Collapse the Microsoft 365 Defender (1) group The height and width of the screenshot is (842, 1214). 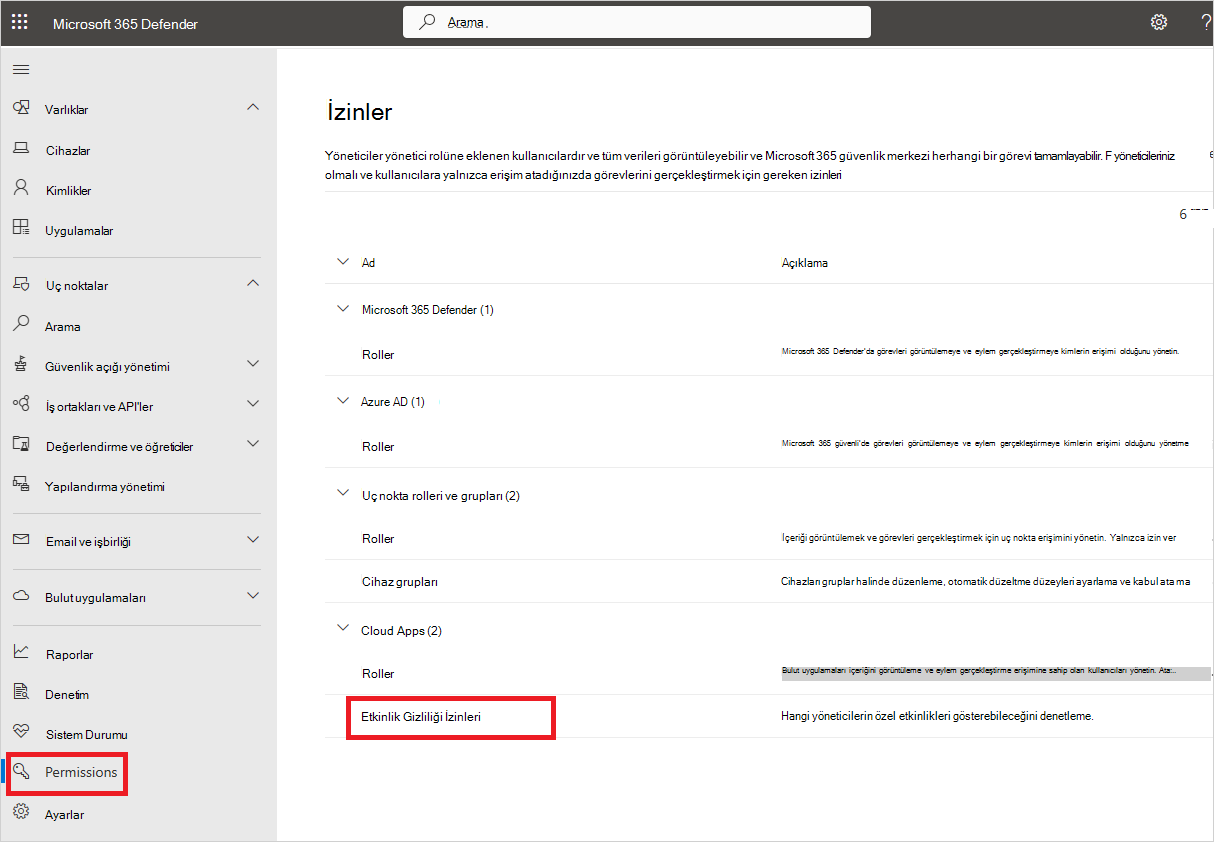pos(344,309)
